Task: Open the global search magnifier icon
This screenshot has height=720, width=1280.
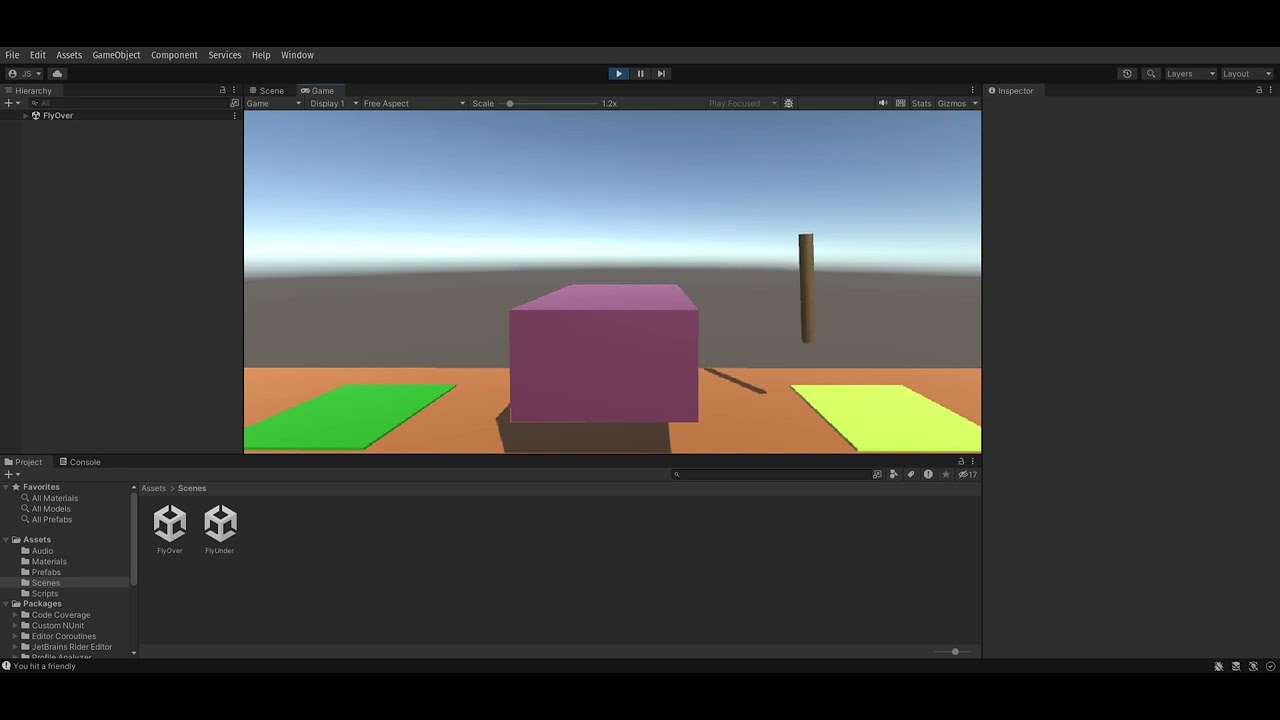Action: coord(1151,73)
